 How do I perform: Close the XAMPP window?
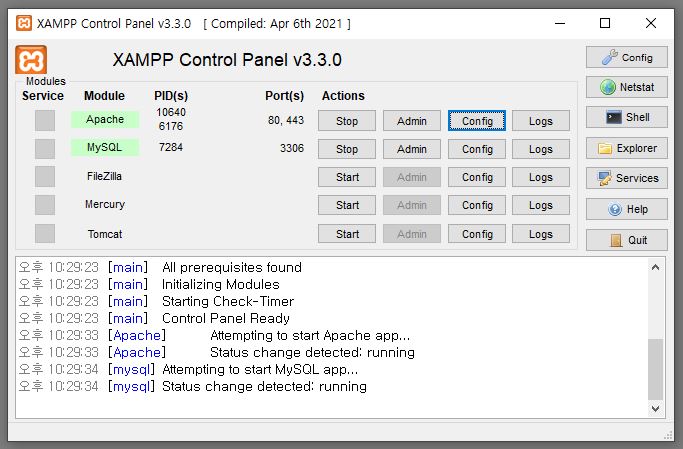pos(651,23)
